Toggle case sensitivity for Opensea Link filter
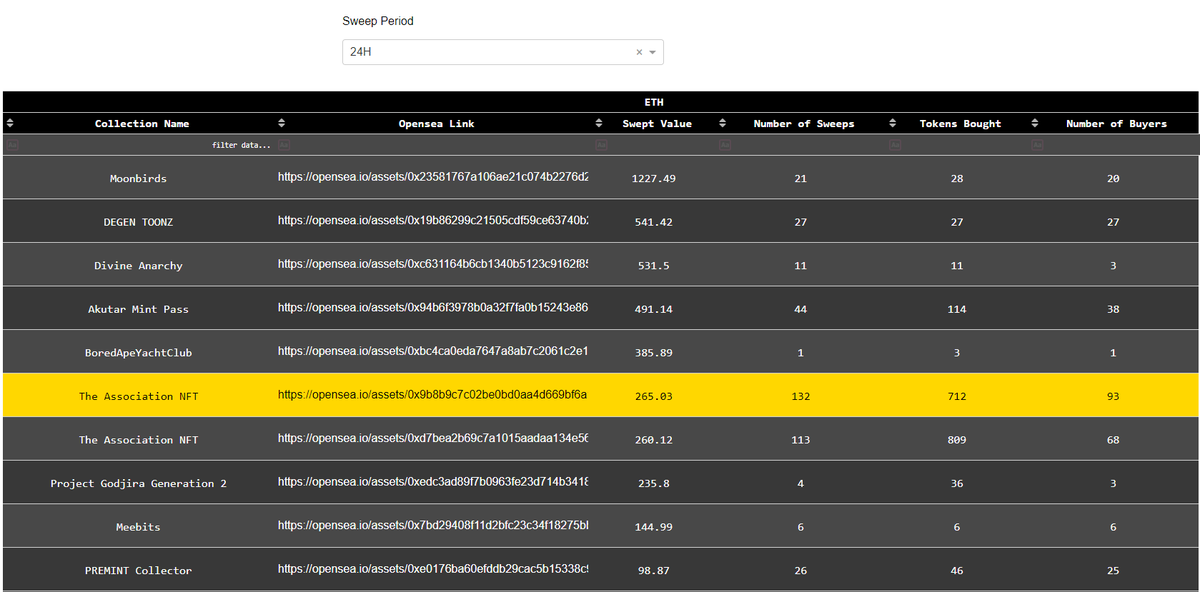 coord(283,145)
